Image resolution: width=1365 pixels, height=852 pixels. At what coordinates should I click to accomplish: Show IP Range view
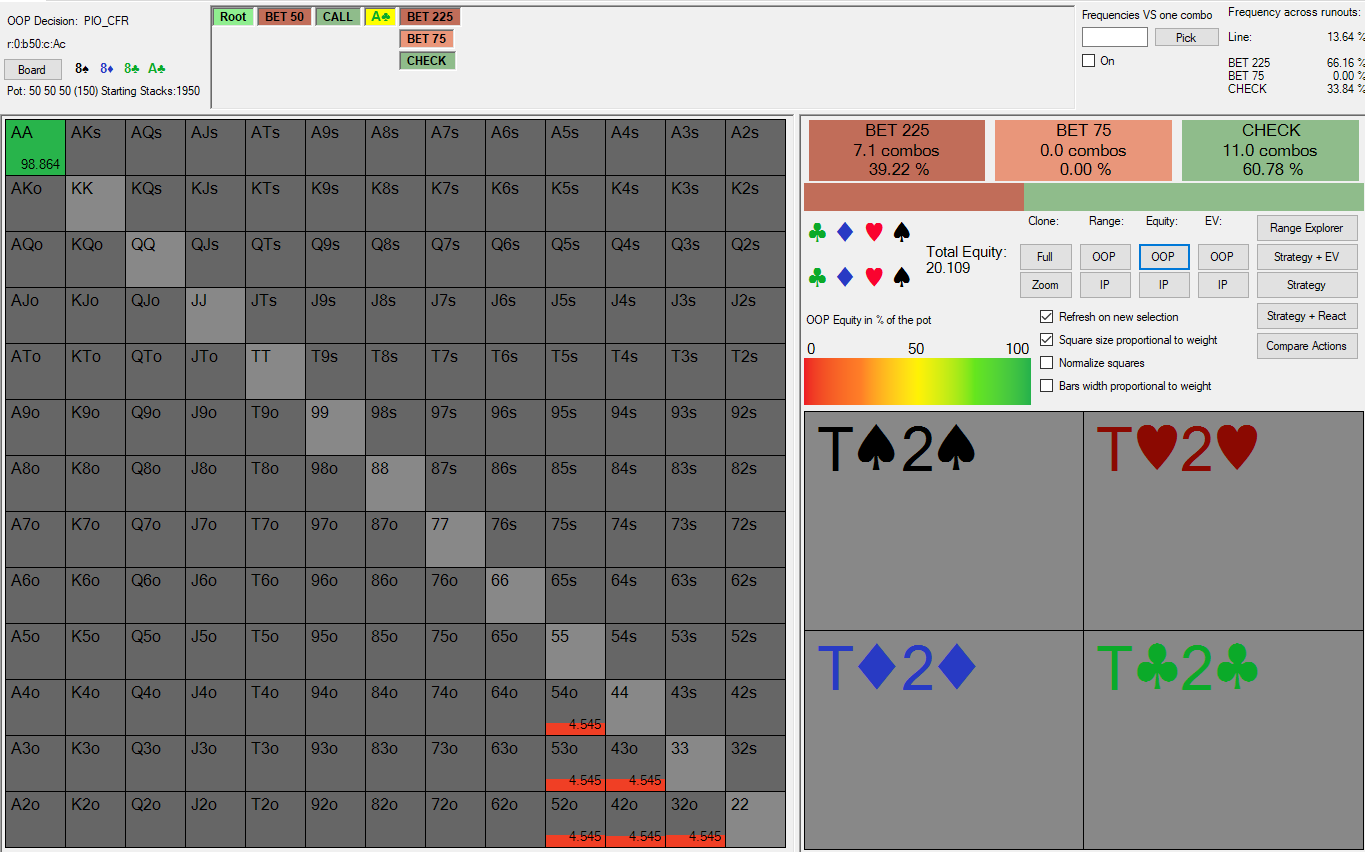(x=1104, y=285)
